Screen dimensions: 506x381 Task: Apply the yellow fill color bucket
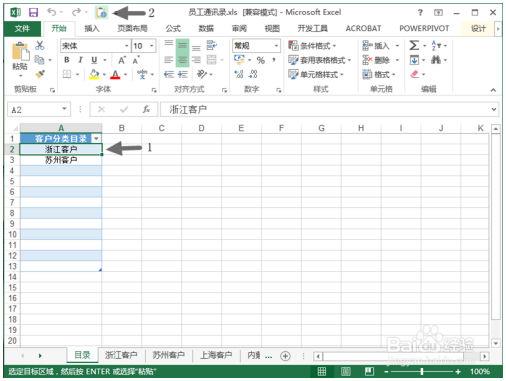[x=94, y=74]
